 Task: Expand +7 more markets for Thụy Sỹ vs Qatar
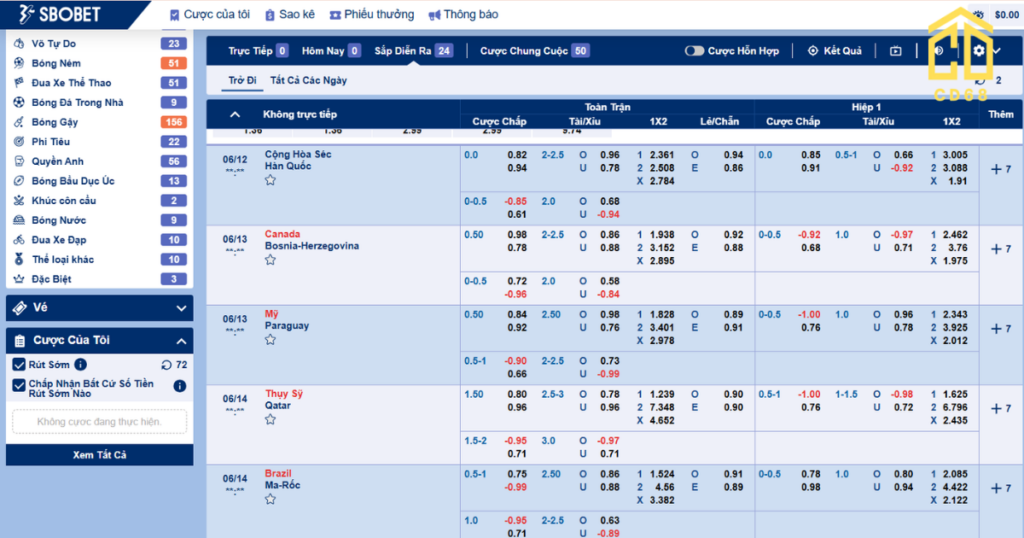coord(1001,408)
